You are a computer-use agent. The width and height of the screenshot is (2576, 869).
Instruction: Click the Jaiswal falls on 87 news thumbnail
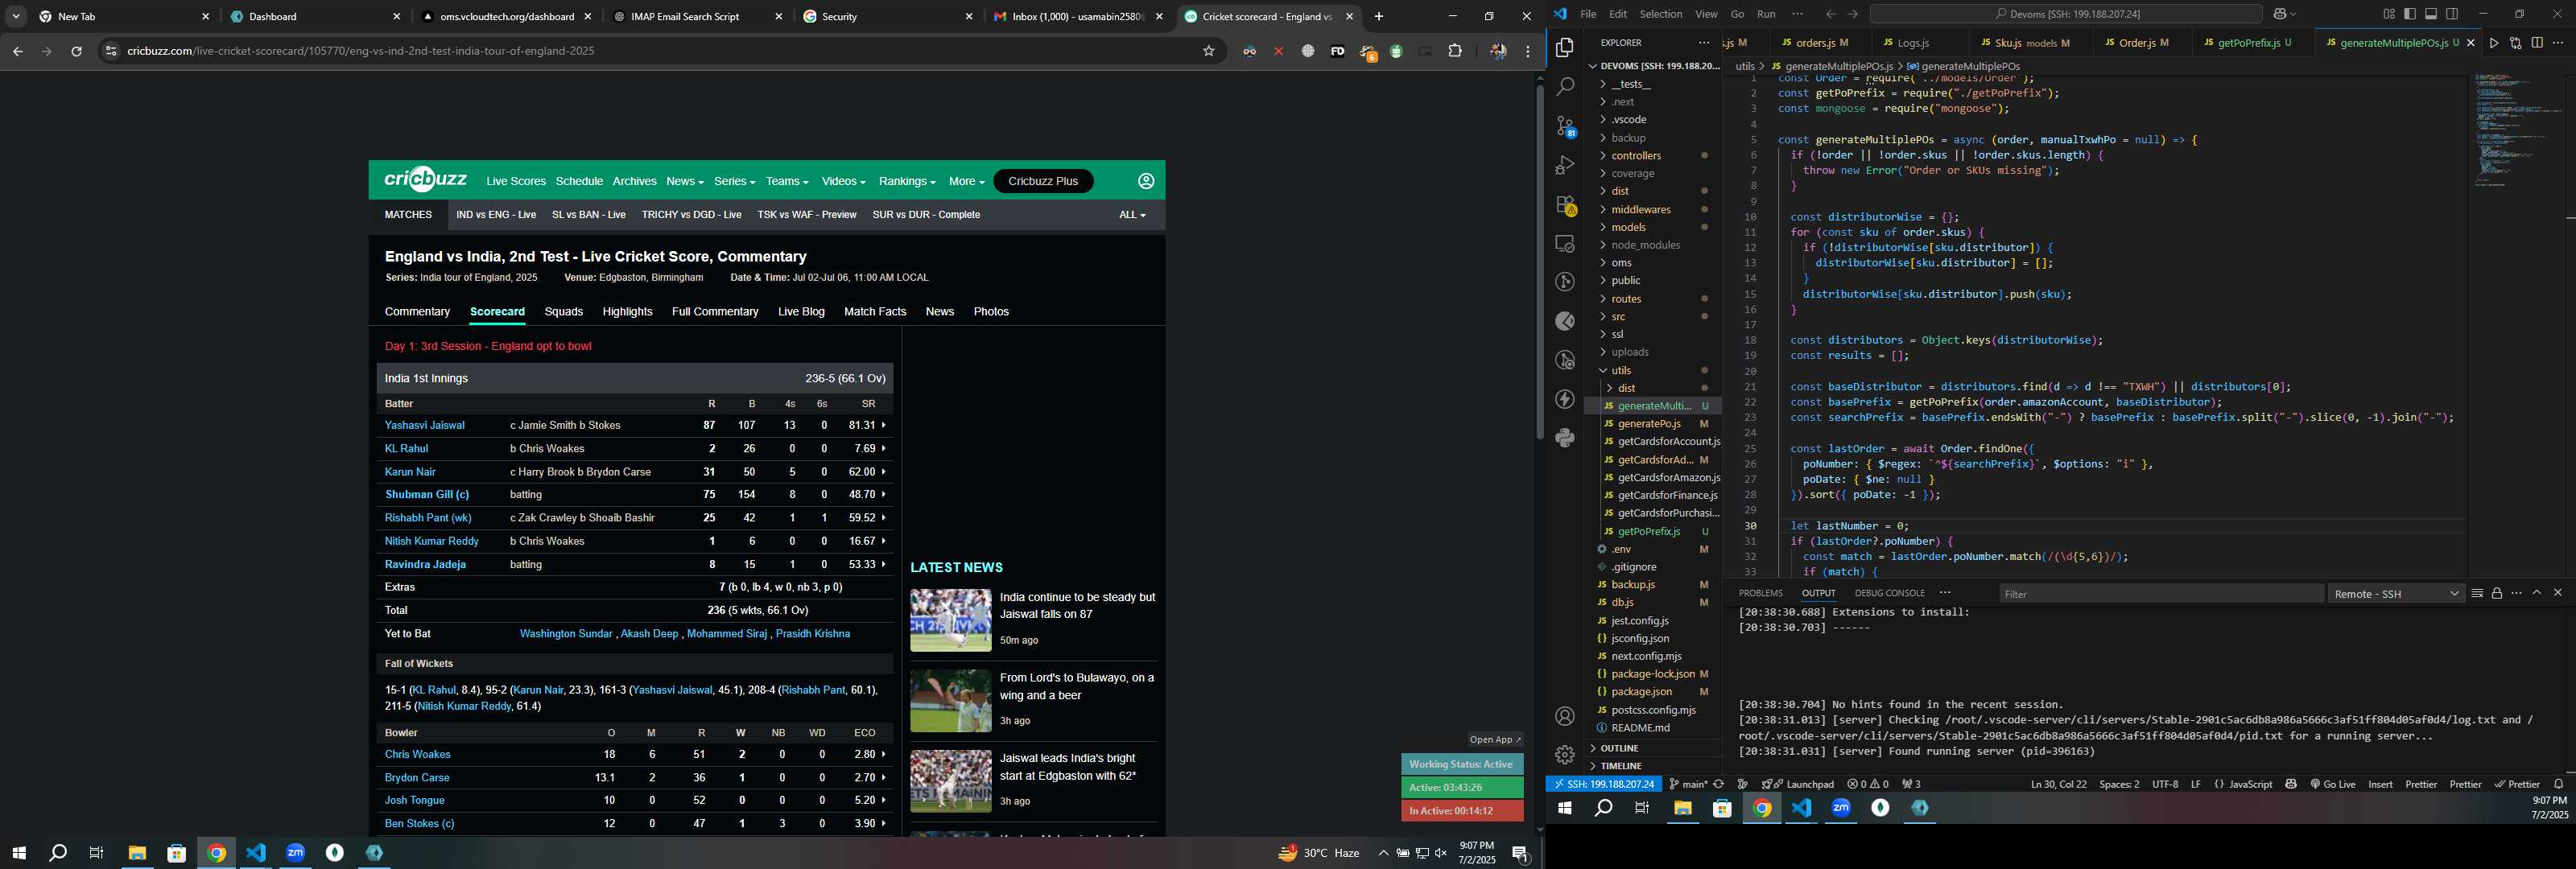pos(950,620)
